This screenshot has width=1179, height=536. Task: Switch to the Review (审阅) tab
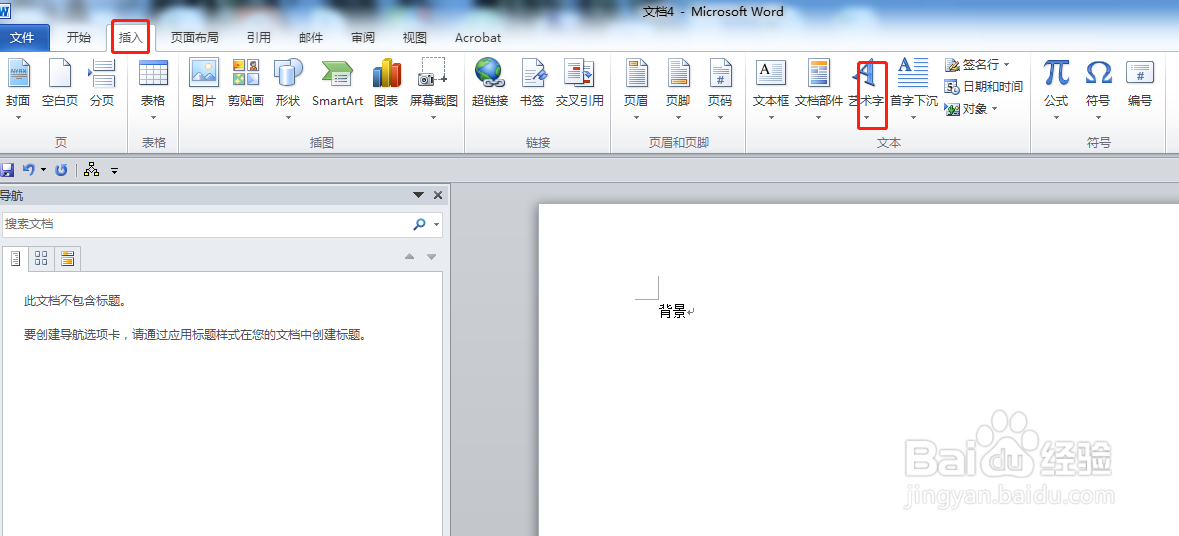(x=362, y=38)
